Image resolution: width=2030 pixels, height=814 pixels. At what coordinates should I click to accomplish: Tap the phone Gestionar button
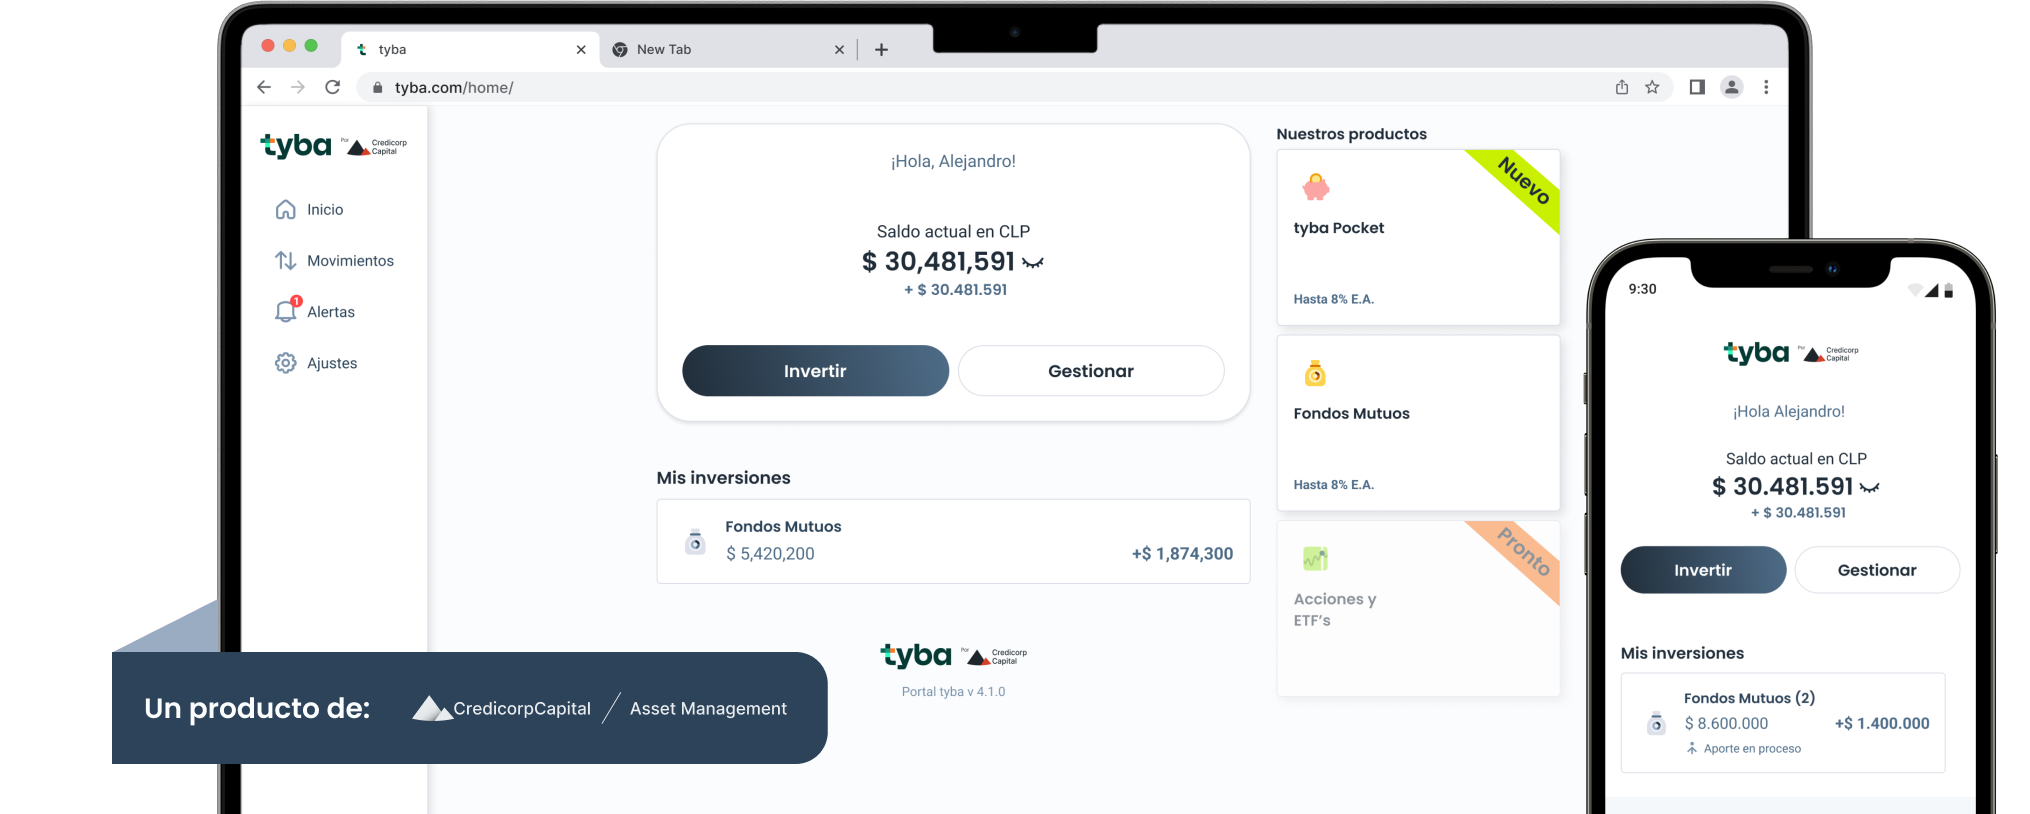click(x=1877, y=570)
